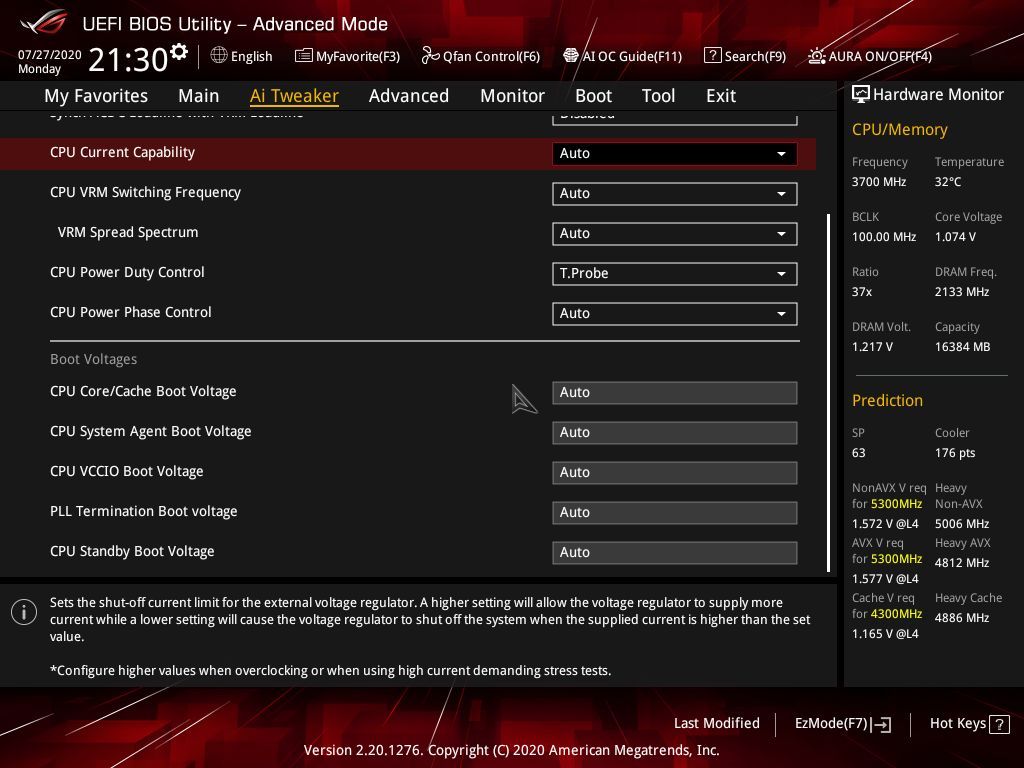Screen dimensions: 1024x768
Task: Select the Ai Tweaker tab
Action: [294, 96]
